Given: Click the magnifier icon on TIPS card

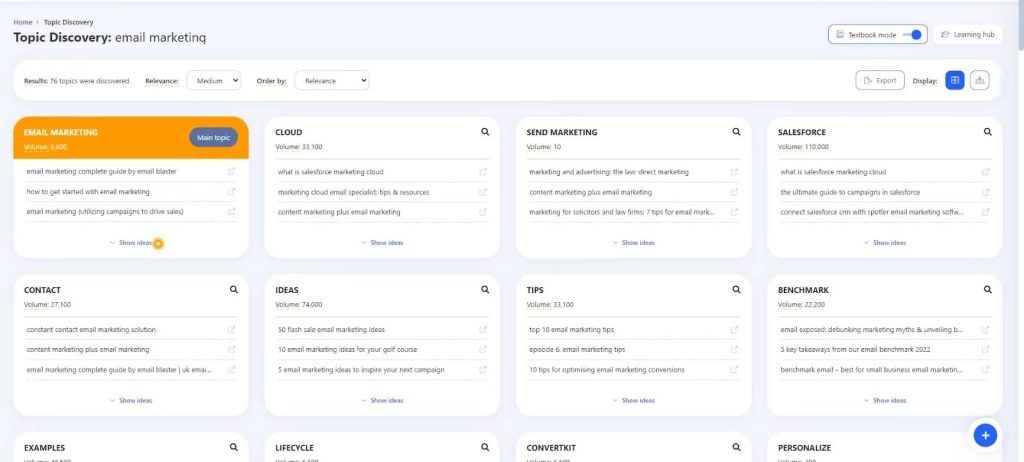Looking at the screenshot, I should [737, 289].
